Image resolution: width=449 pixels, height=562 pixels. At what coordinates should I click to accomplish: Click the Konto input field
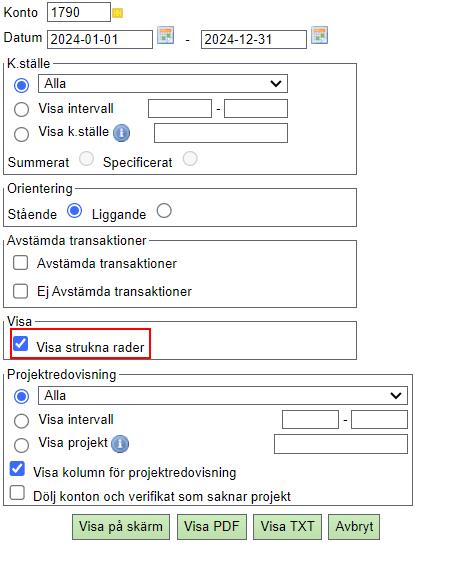pyautogui.click(x=79, y=12)
